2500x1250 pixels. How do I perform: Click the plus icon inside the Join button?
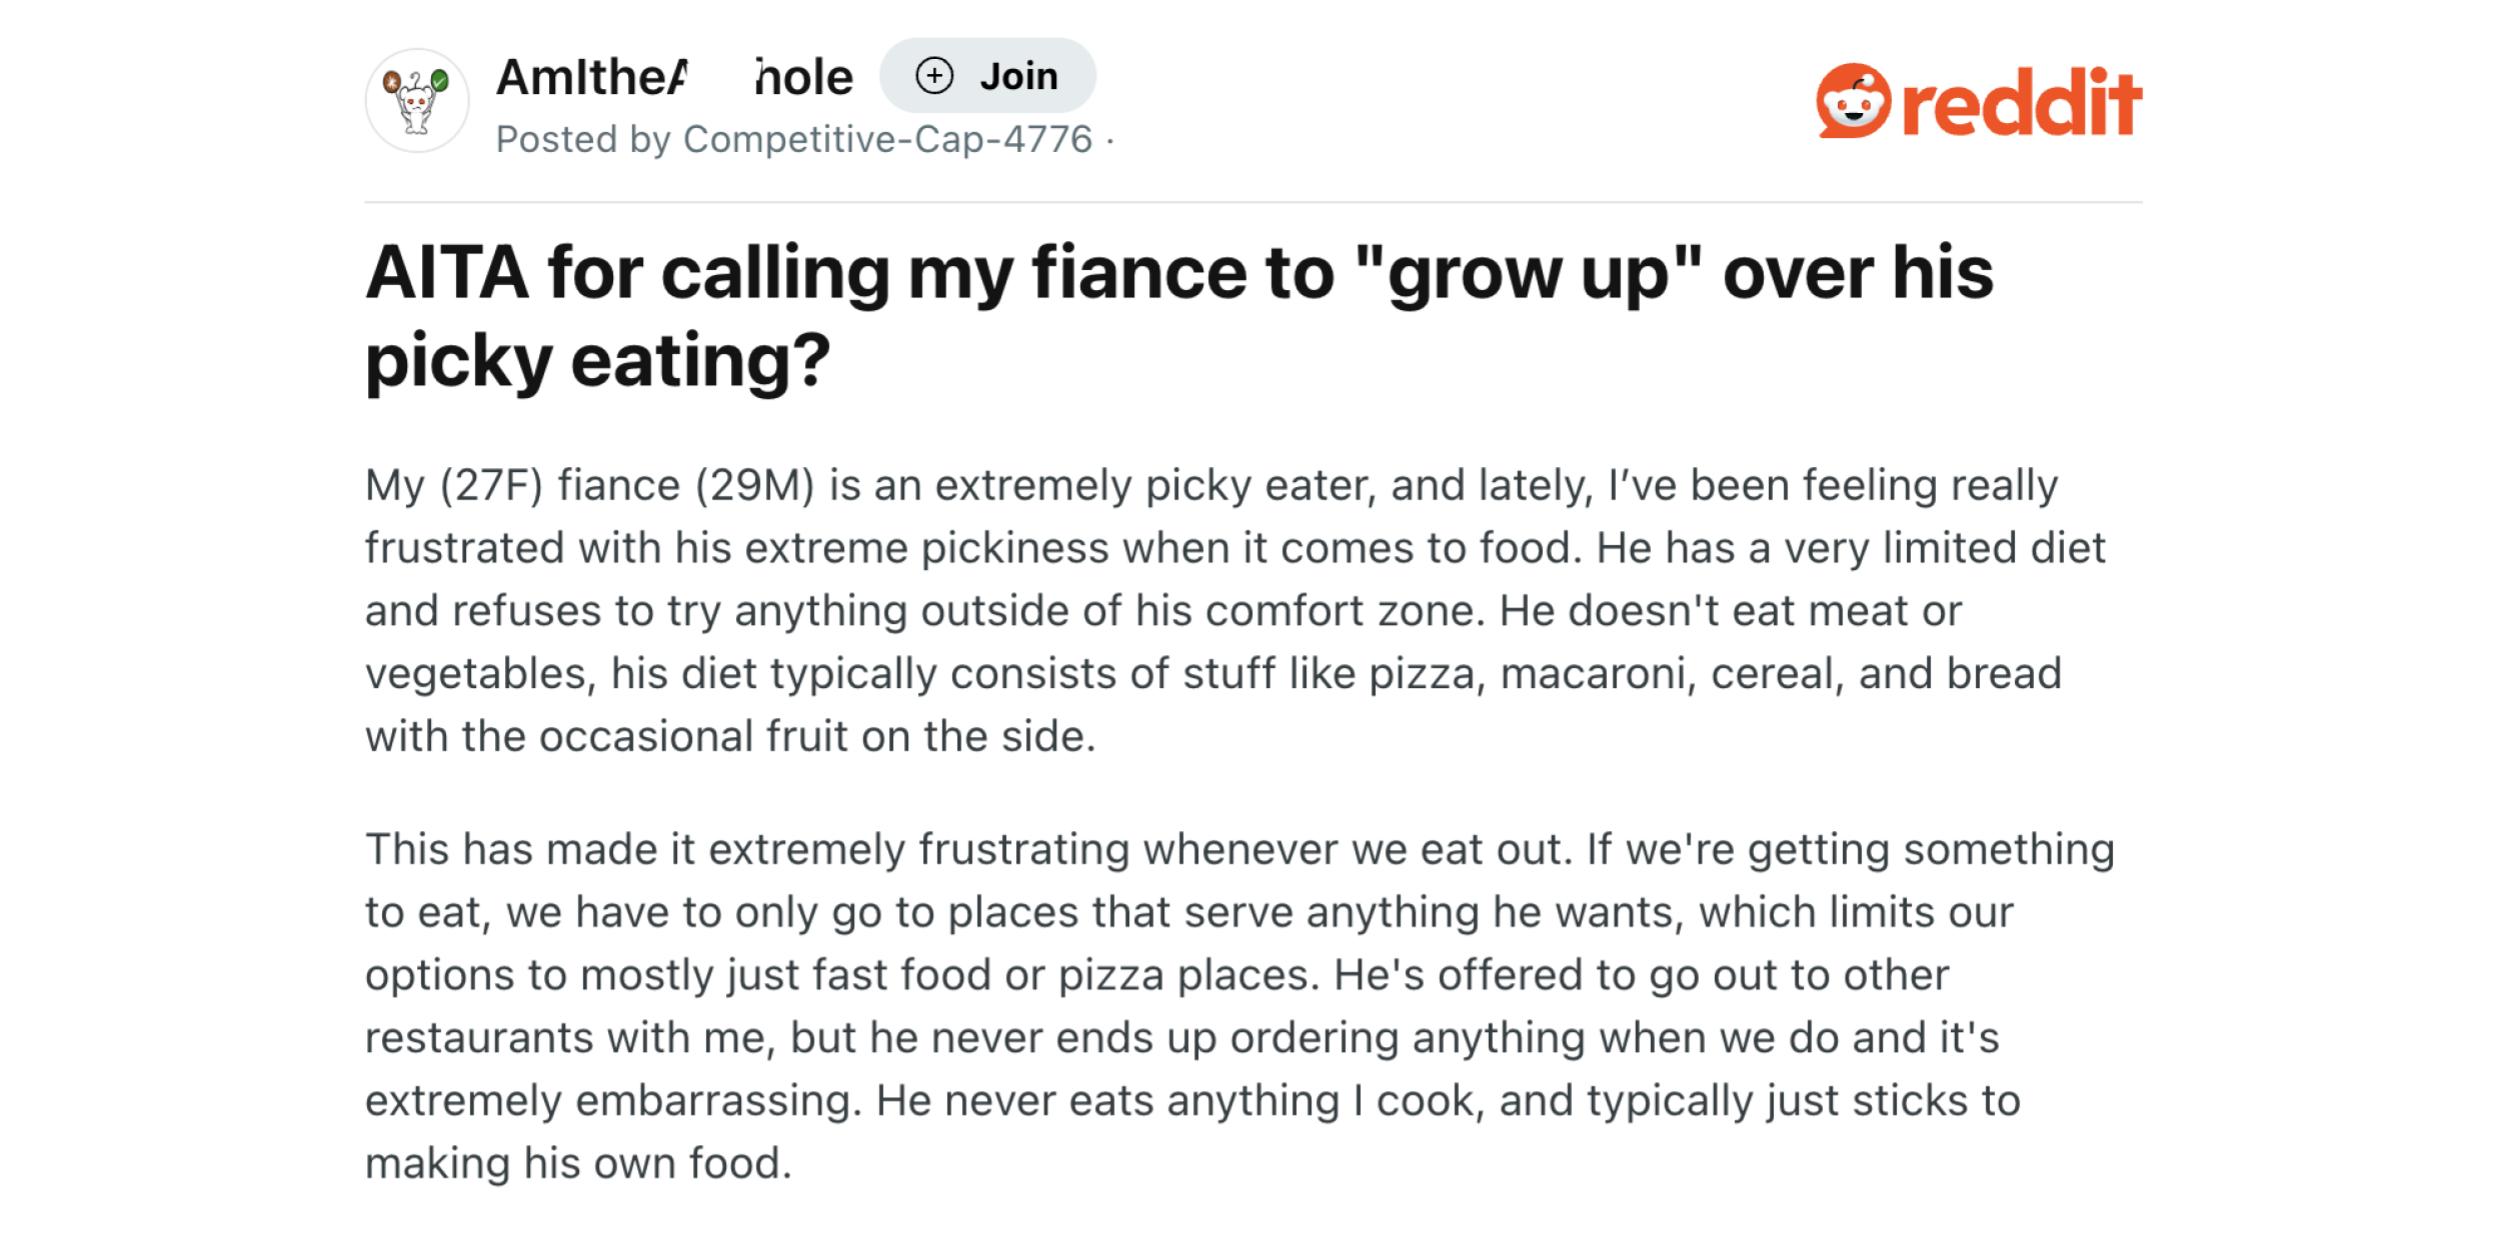click(x=934, y=75)
